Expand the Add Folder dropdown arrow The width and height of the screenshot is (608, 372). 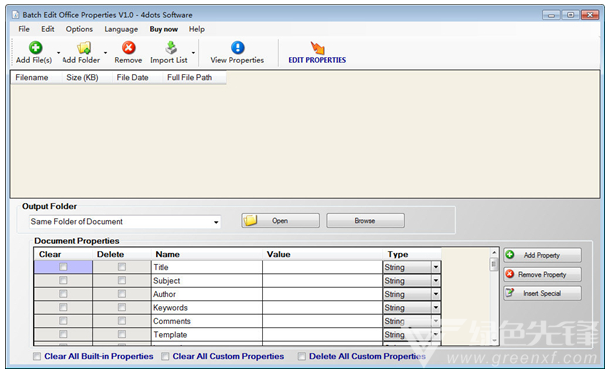point(105,53)
